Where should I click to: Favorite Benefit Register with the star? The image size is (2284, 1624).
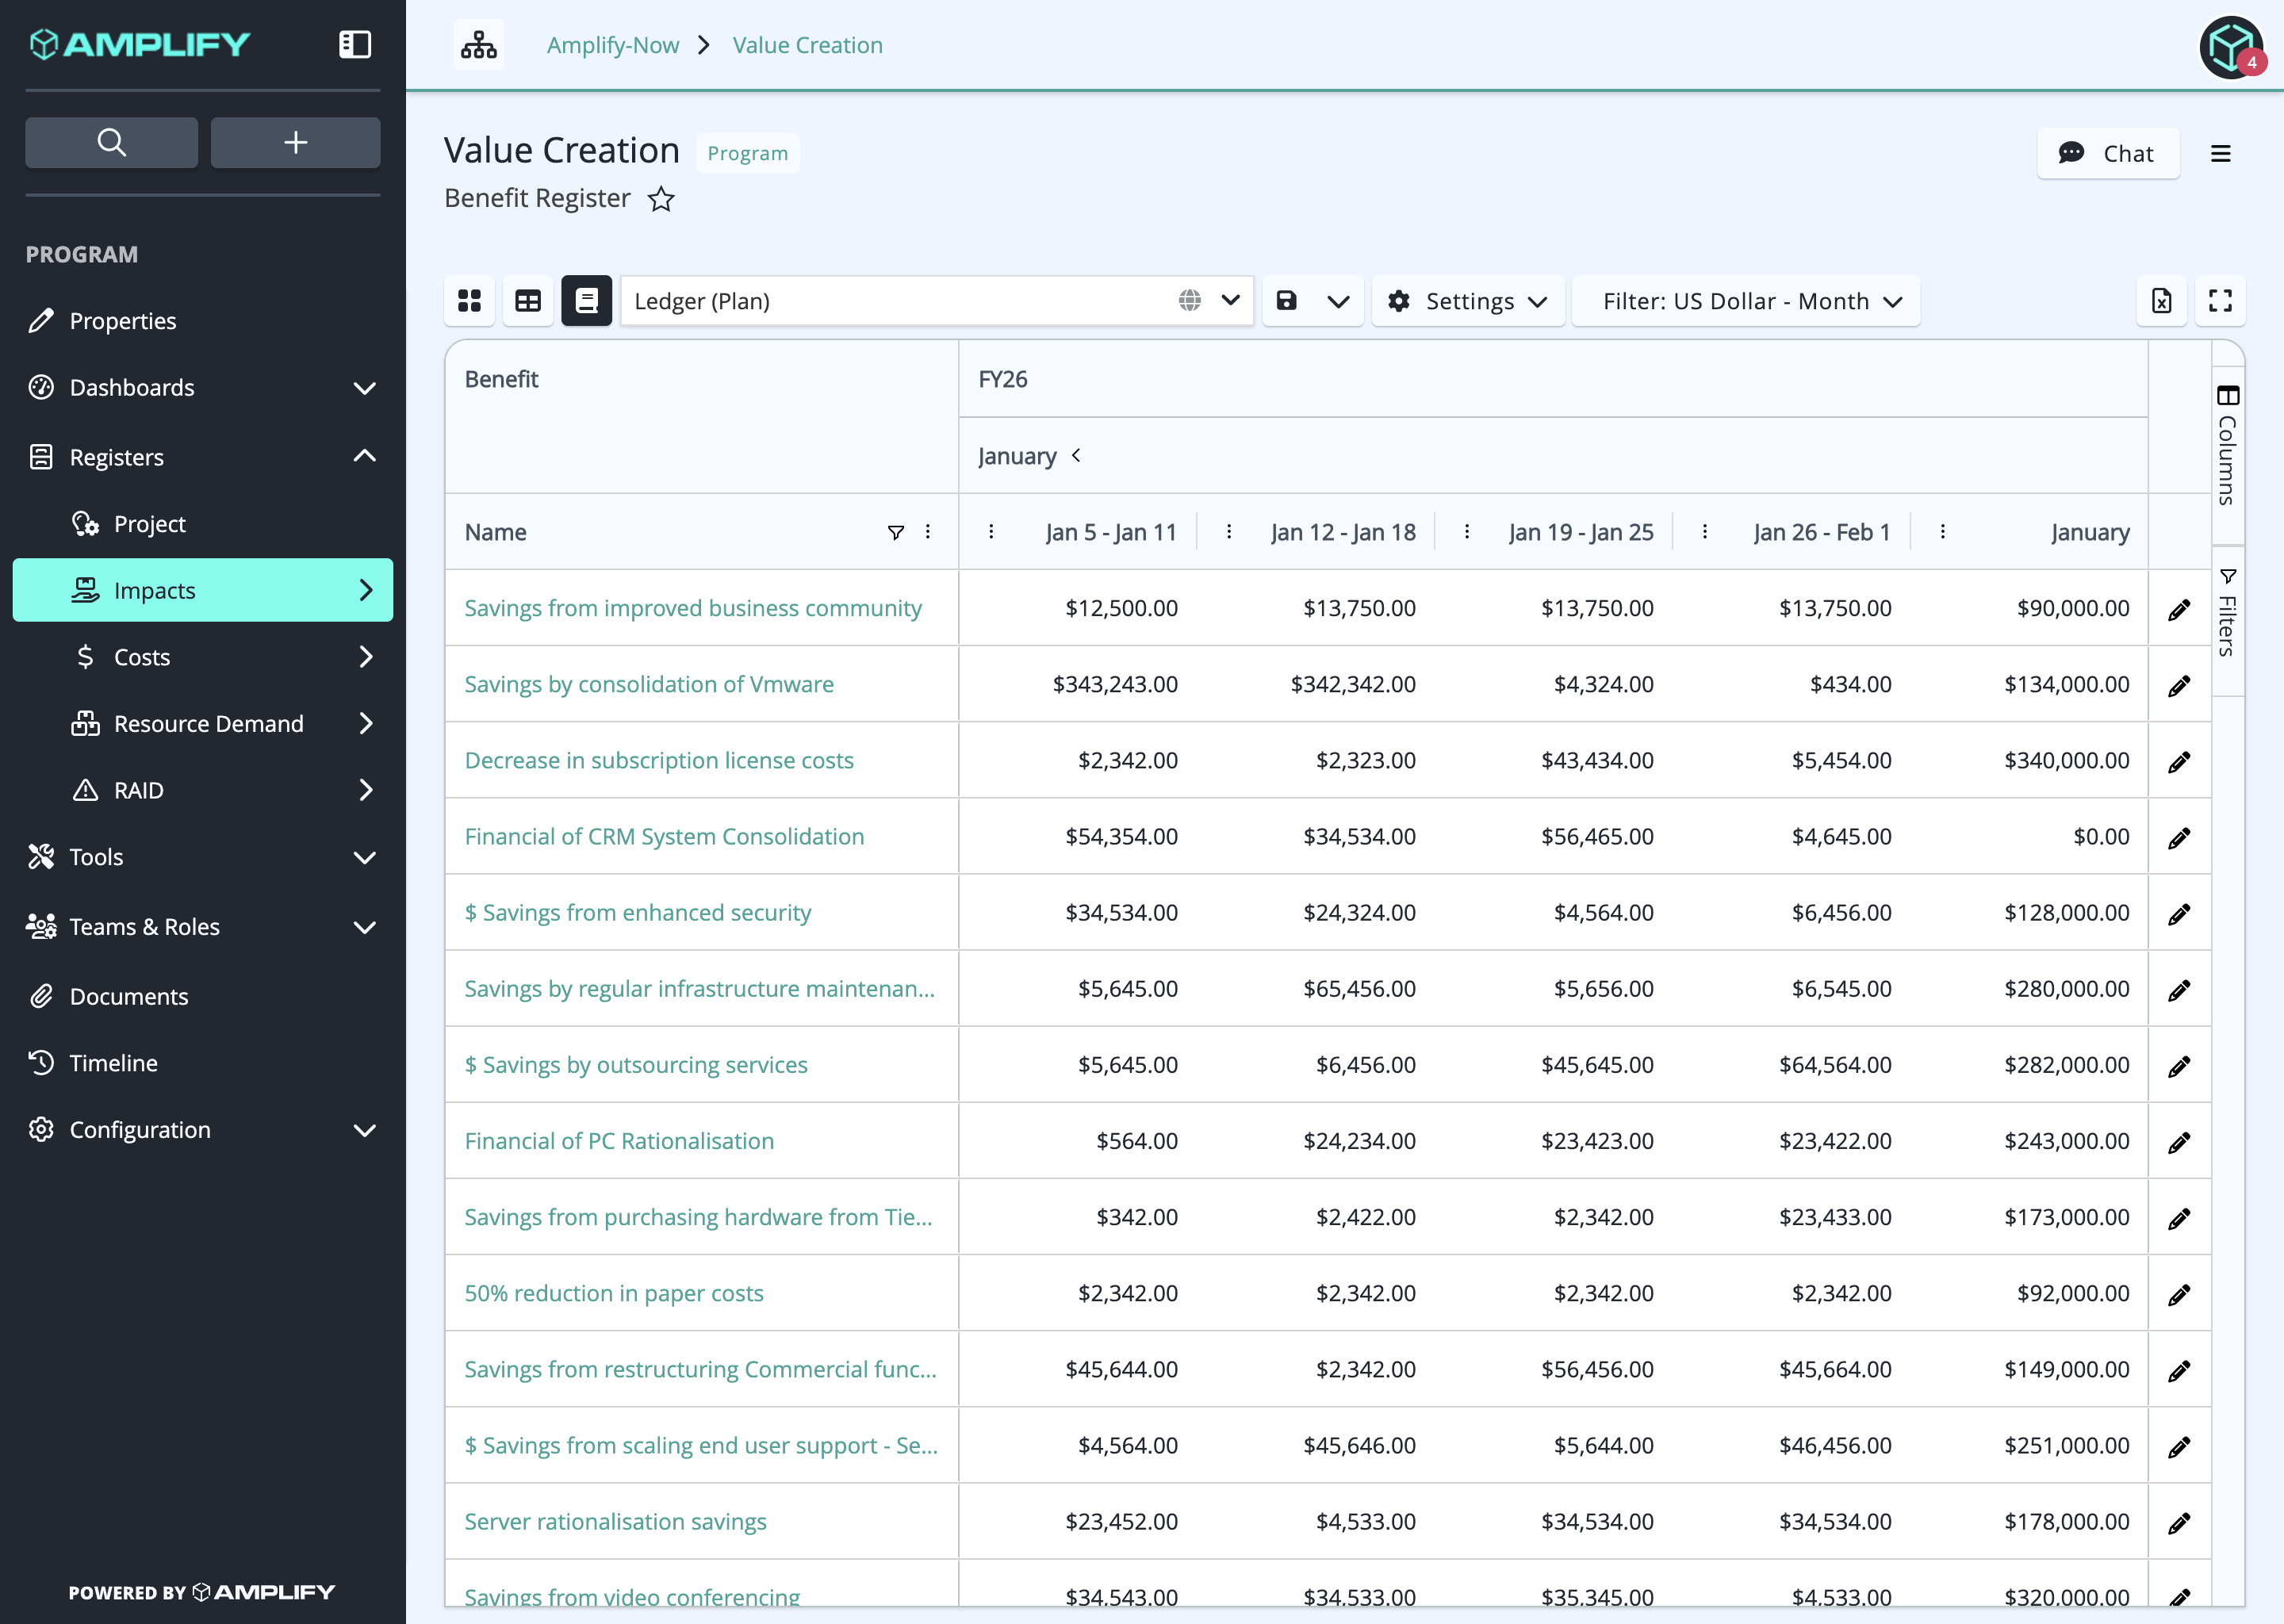click(x=661, y=199)
